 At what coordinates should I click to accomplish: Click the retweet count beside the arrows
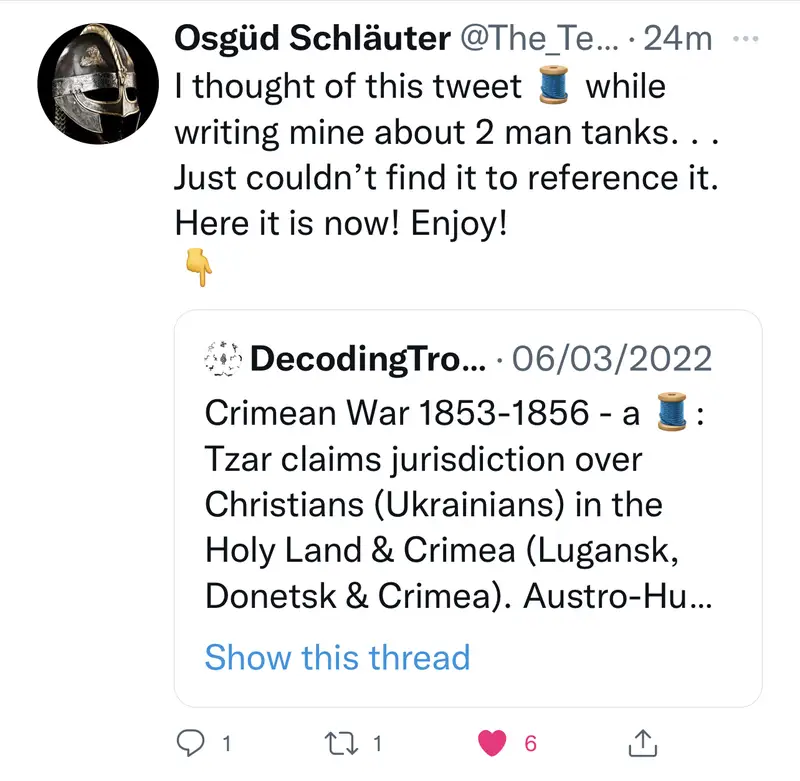[x=377, y=743]
